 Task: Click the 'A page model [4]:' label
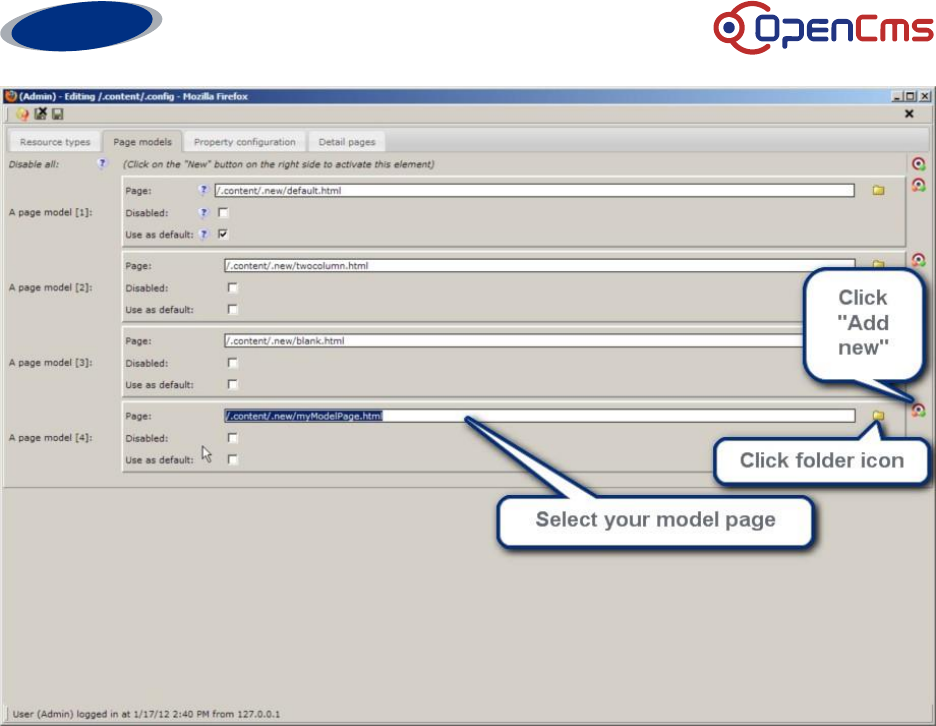click(x=51, y=438)
